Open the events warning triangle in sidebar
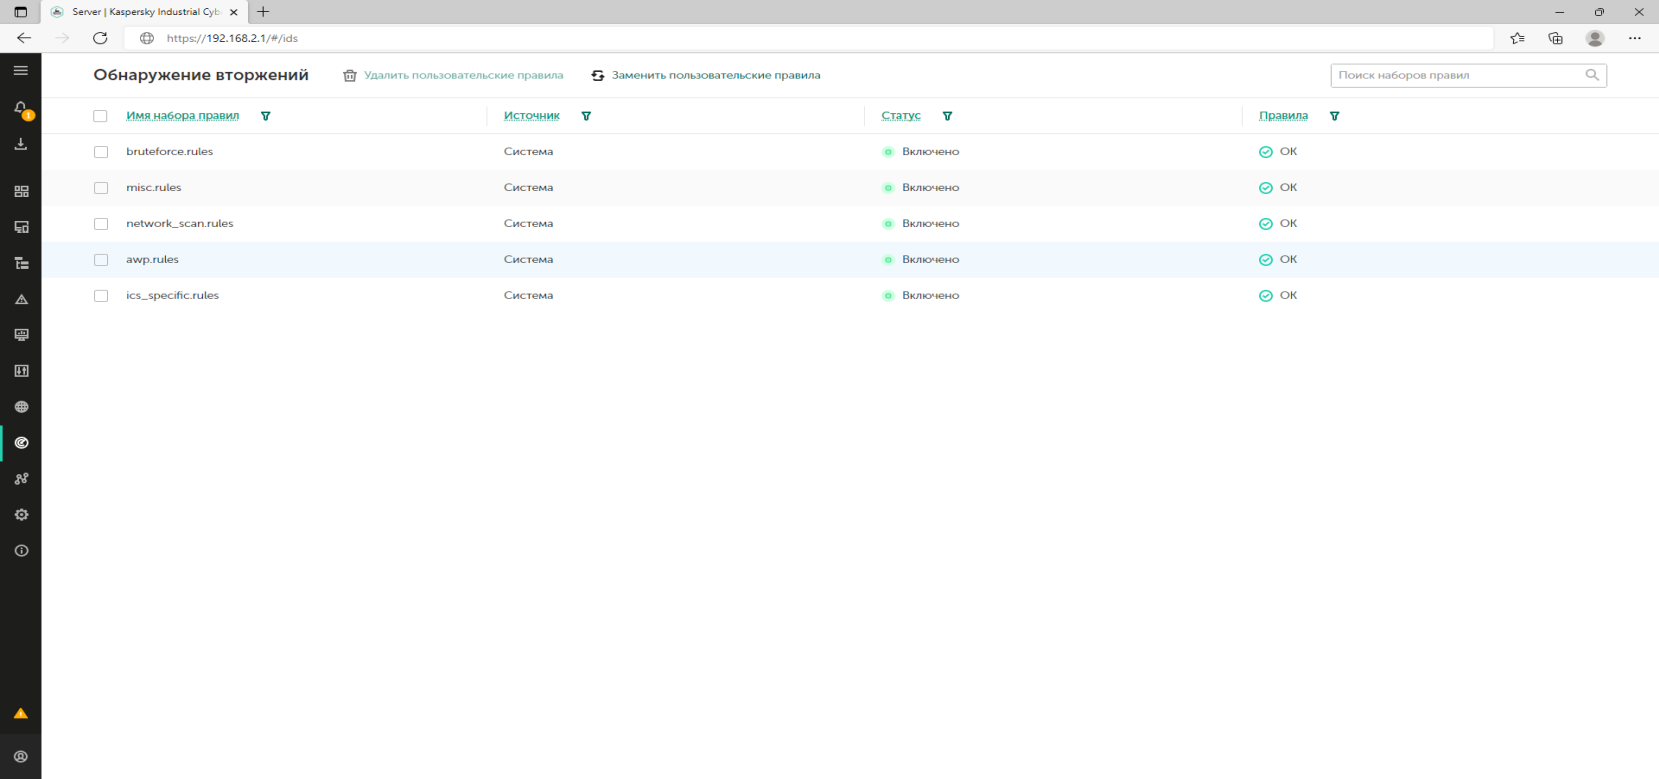Screen dimensions: 1659x779 [x=21, y=299]
